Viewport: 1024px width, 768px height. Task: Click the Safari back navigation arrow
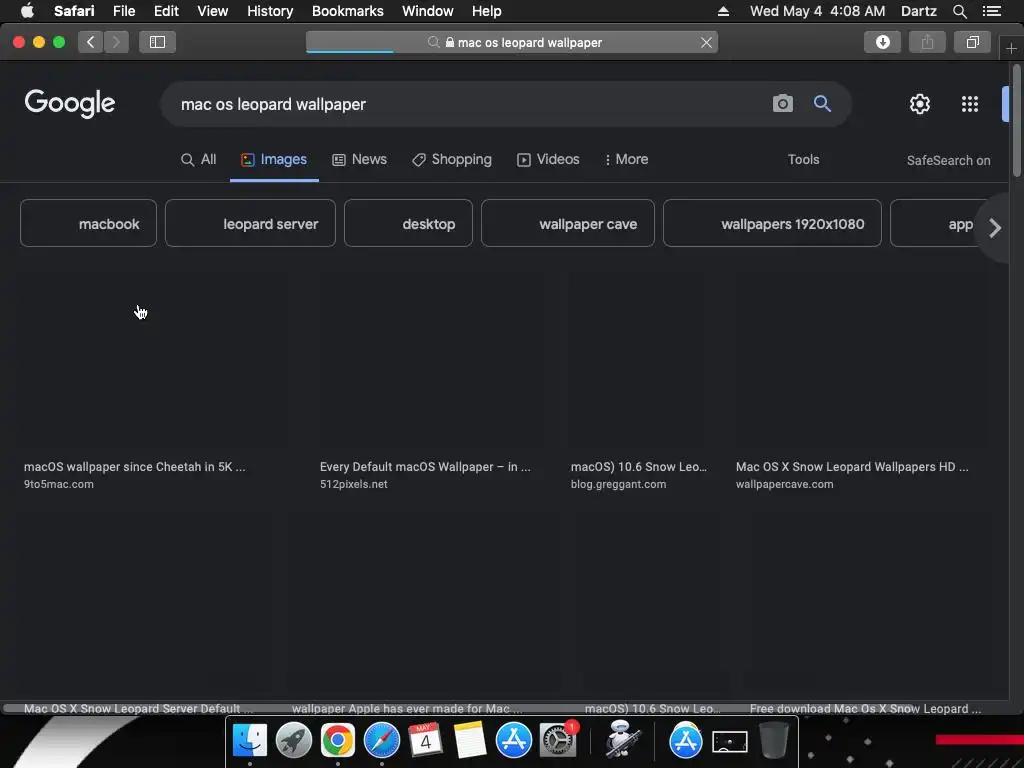click(90, 42)
